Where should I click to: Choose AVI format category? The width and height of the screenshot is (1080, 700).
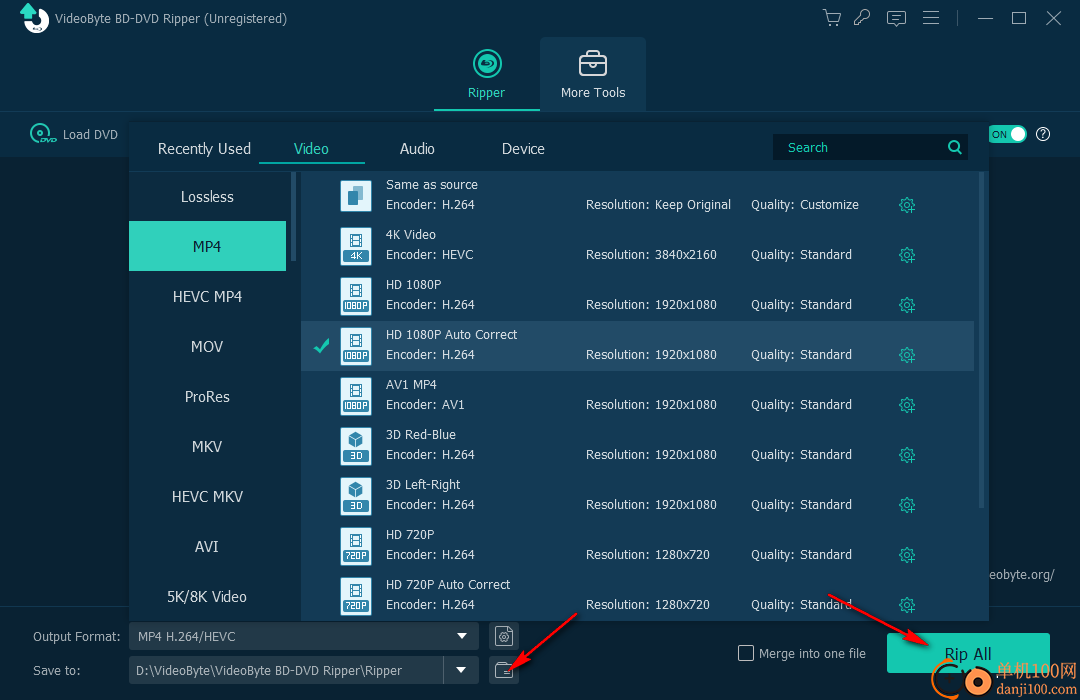coord(207,546)
